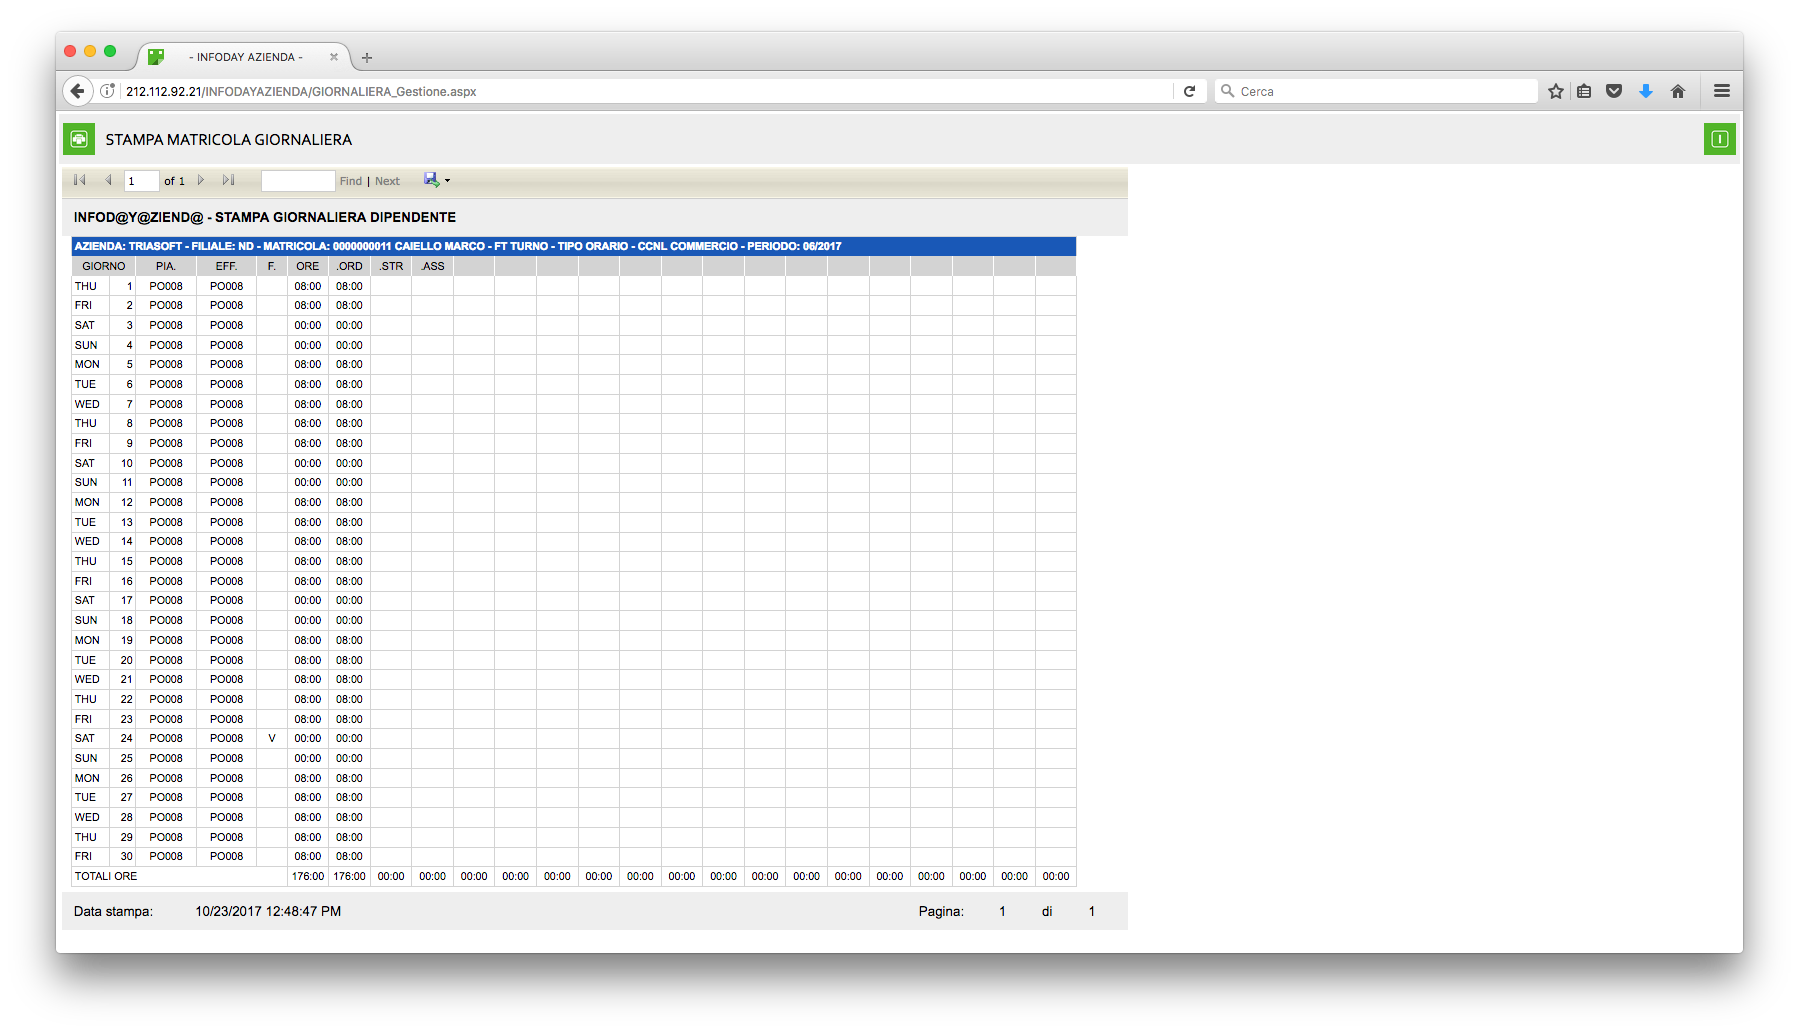This screenshot has height=1033, width=1799.
Task: Click the find text input box
Action: [x=298, y=181]
